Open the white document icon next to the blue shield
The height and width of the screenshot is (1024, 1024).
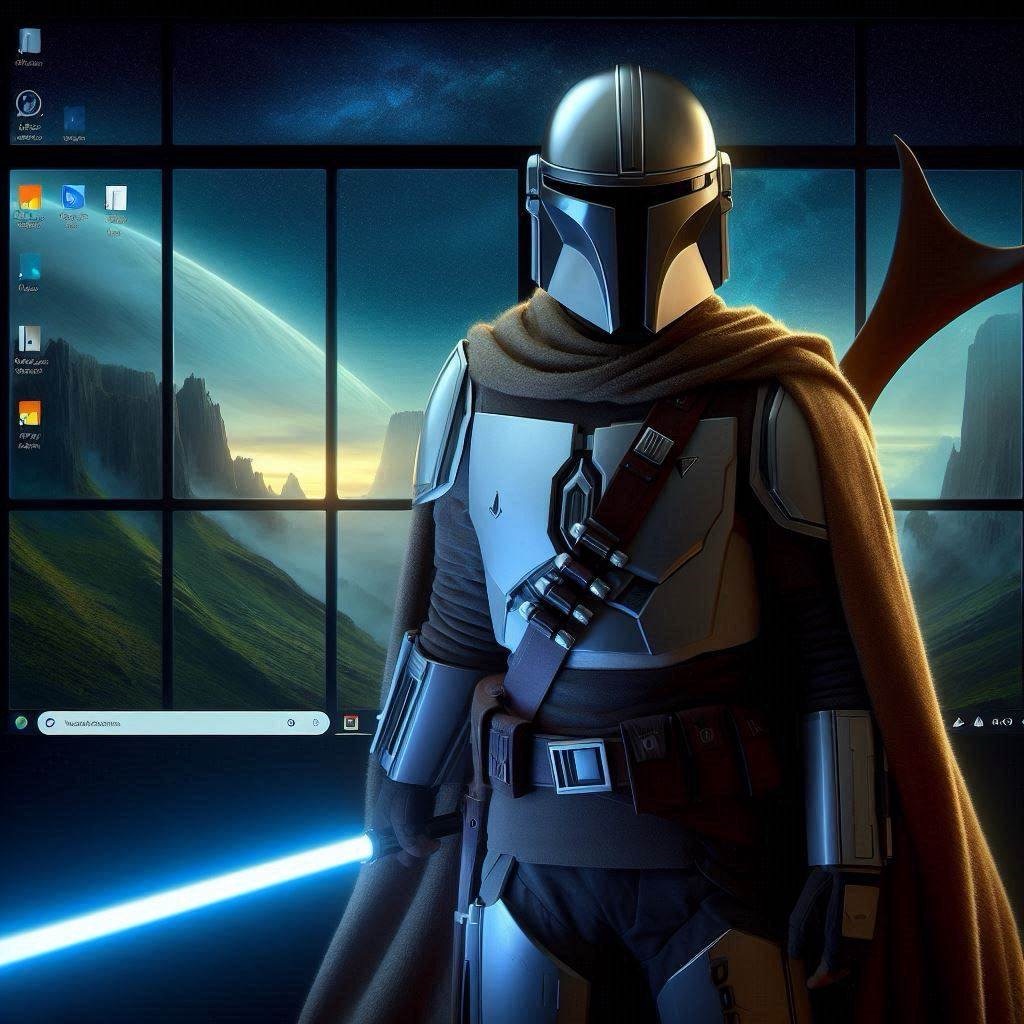(x=116, y=198)
